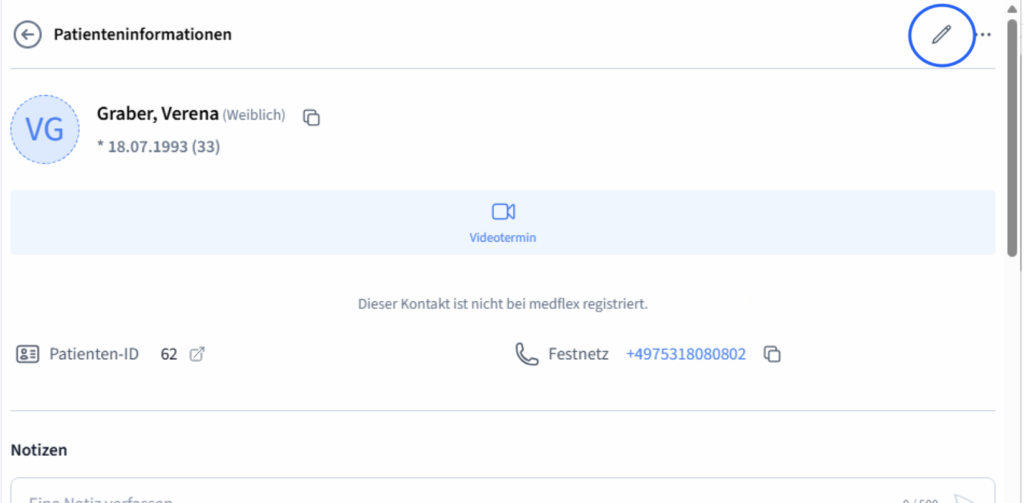1024x503 pixels.
Task: Click the scroll-up arrow atop the scrollbar
Action: [x=1012, y=8]
